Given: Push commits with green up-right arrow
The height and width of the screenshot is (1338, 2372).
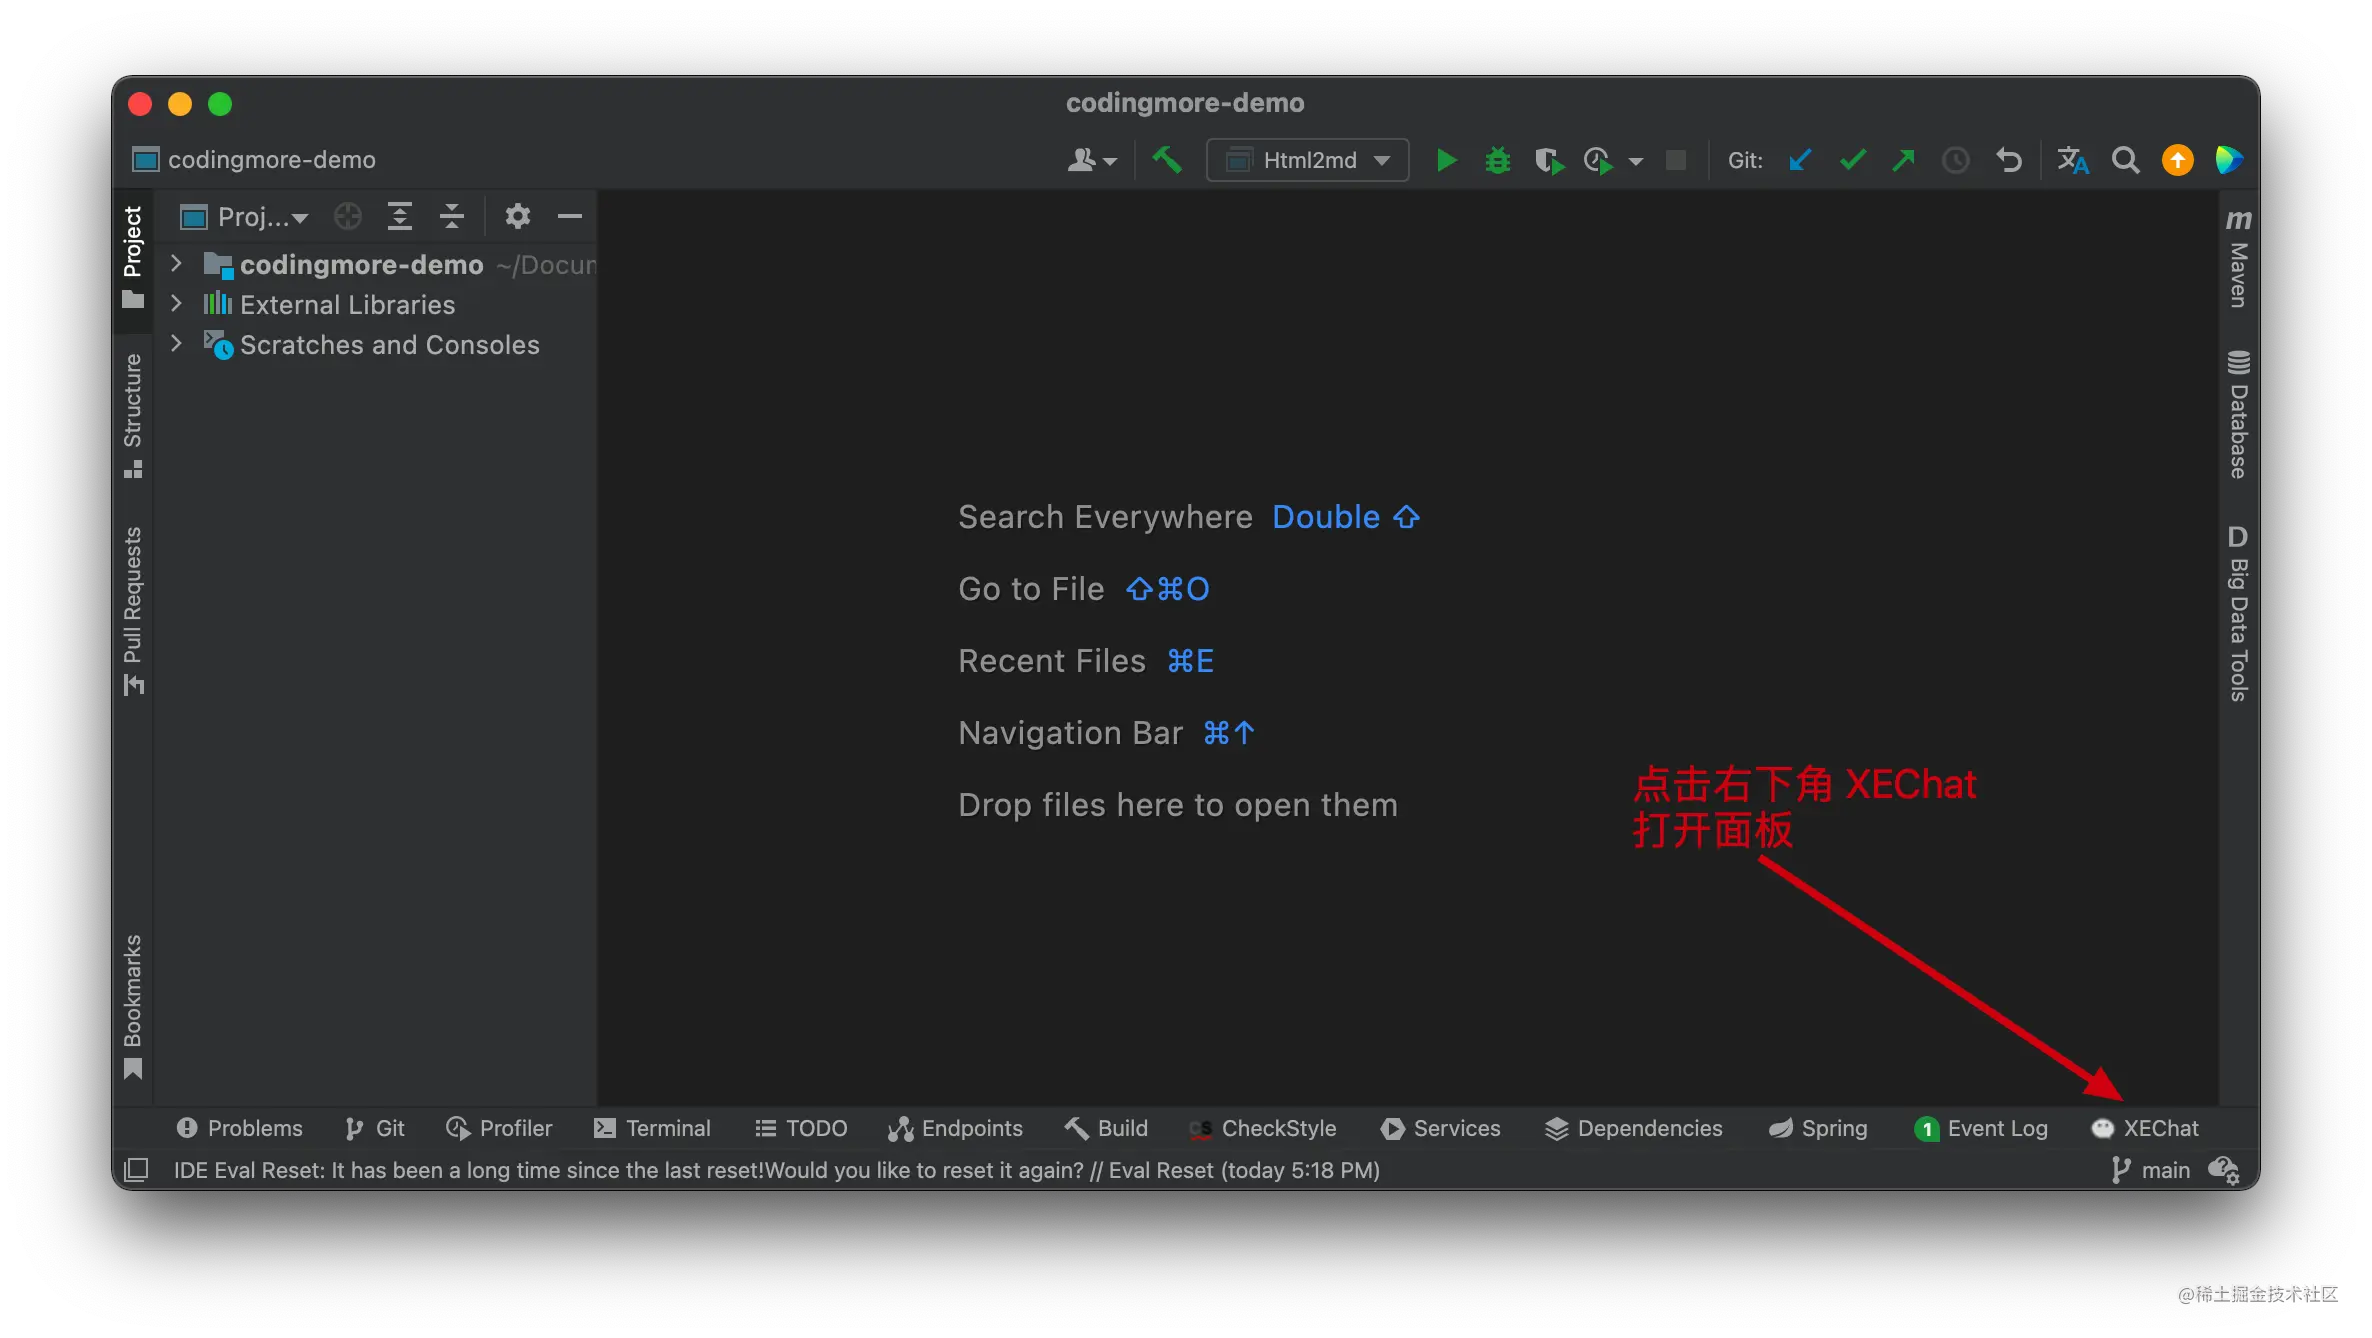Looking at the screenshot, I should (1903, 160).
